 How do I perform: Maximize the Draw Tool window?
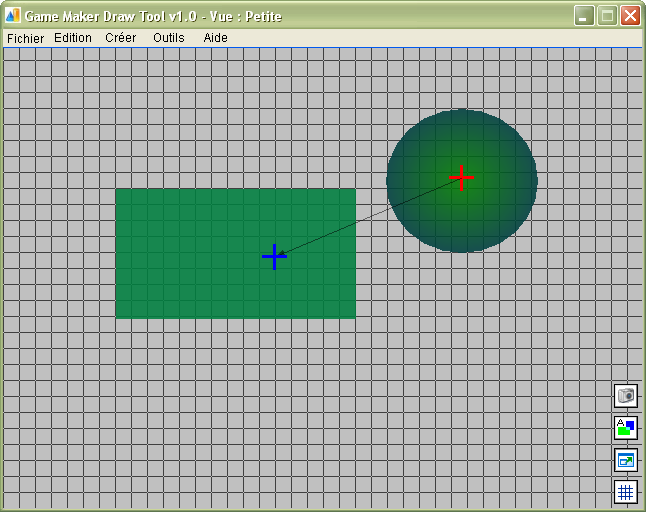[x=607, y=15]
